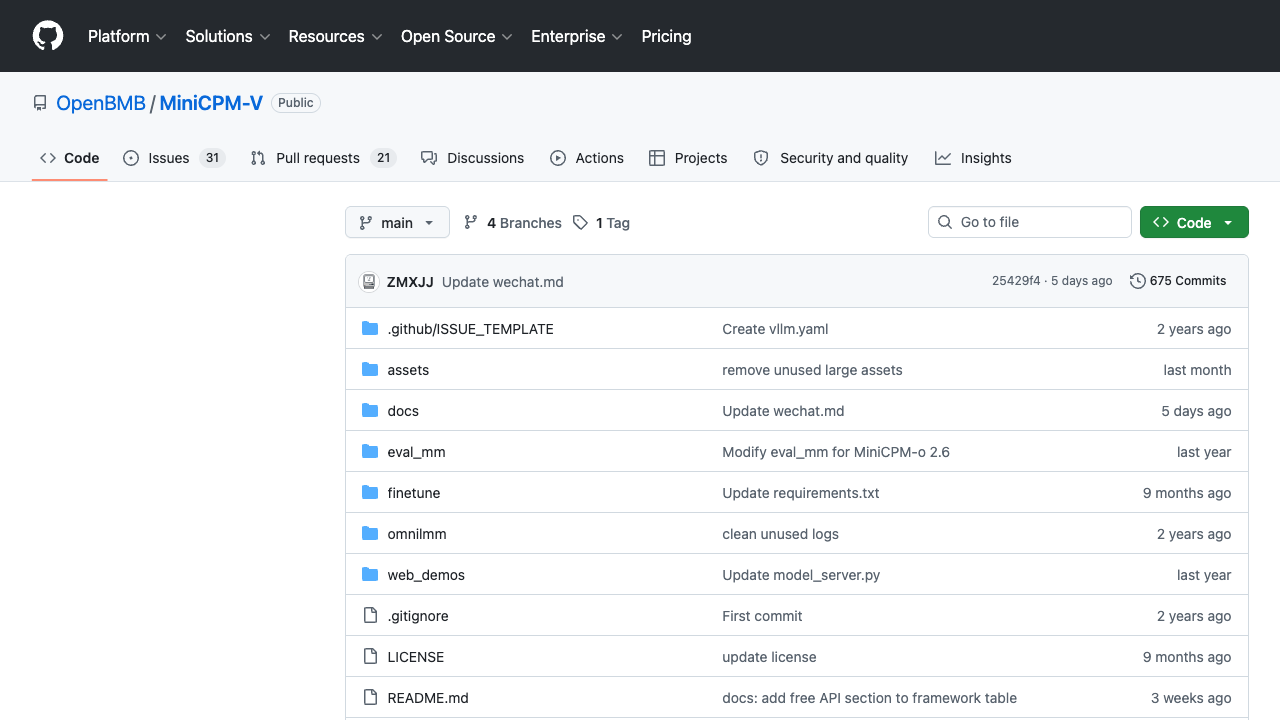1280x720 pixels.
Task: Open the Open Source dropdown
Action: 457,36
